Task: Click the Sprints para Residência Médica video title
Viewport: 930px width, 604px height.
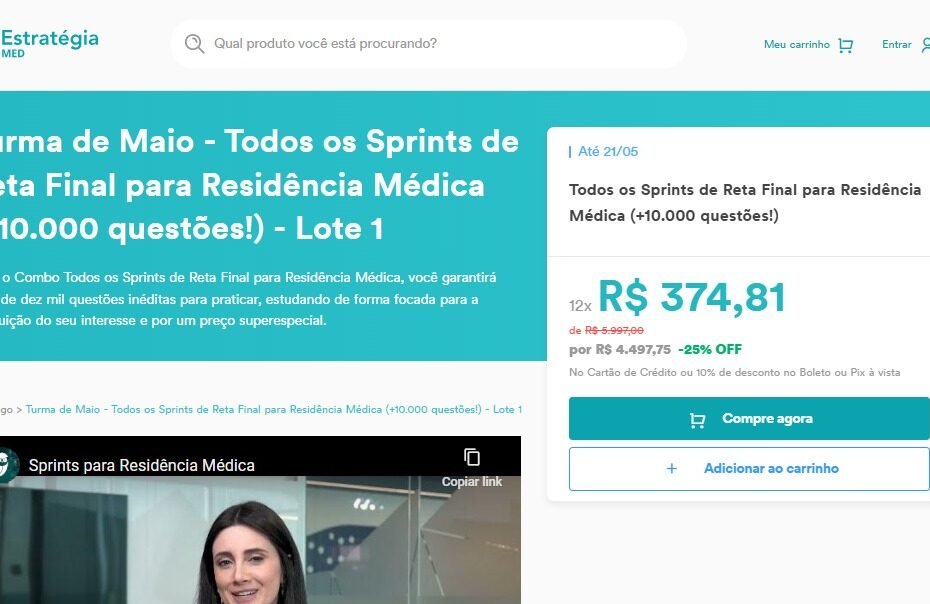Action: [x=142, y=466]
